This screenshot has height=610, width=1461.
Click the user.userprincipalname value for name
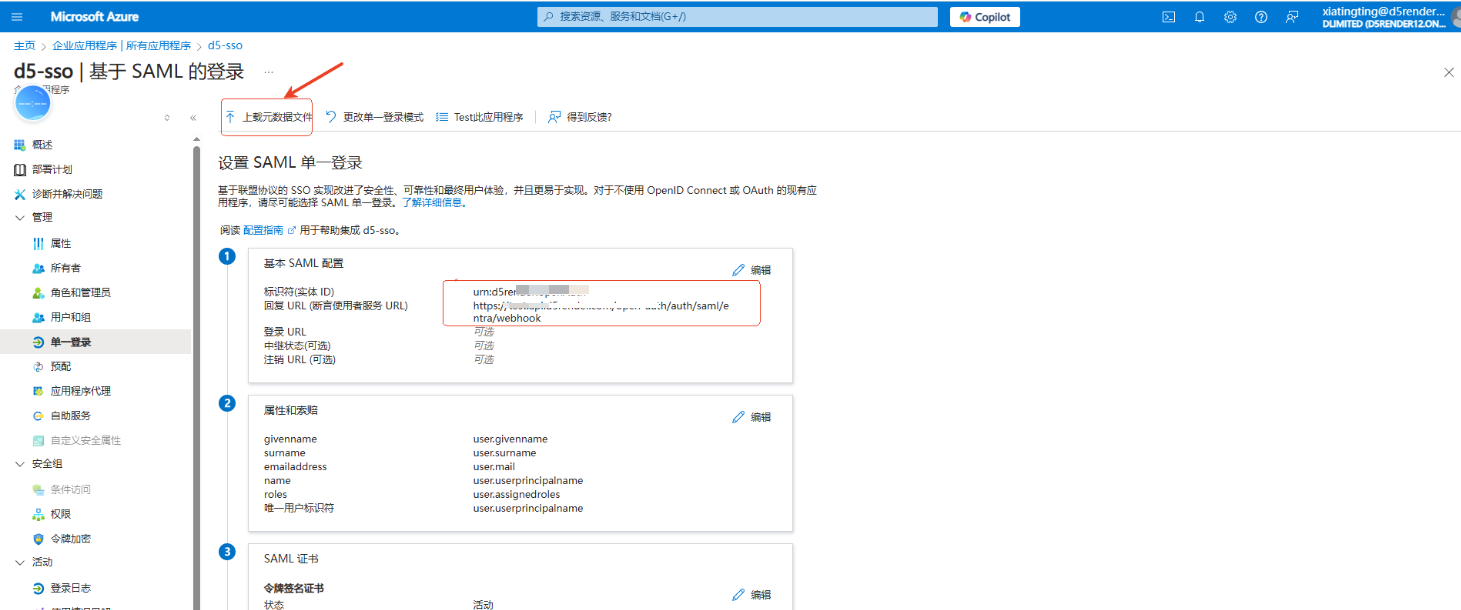(x=528, y=481)
